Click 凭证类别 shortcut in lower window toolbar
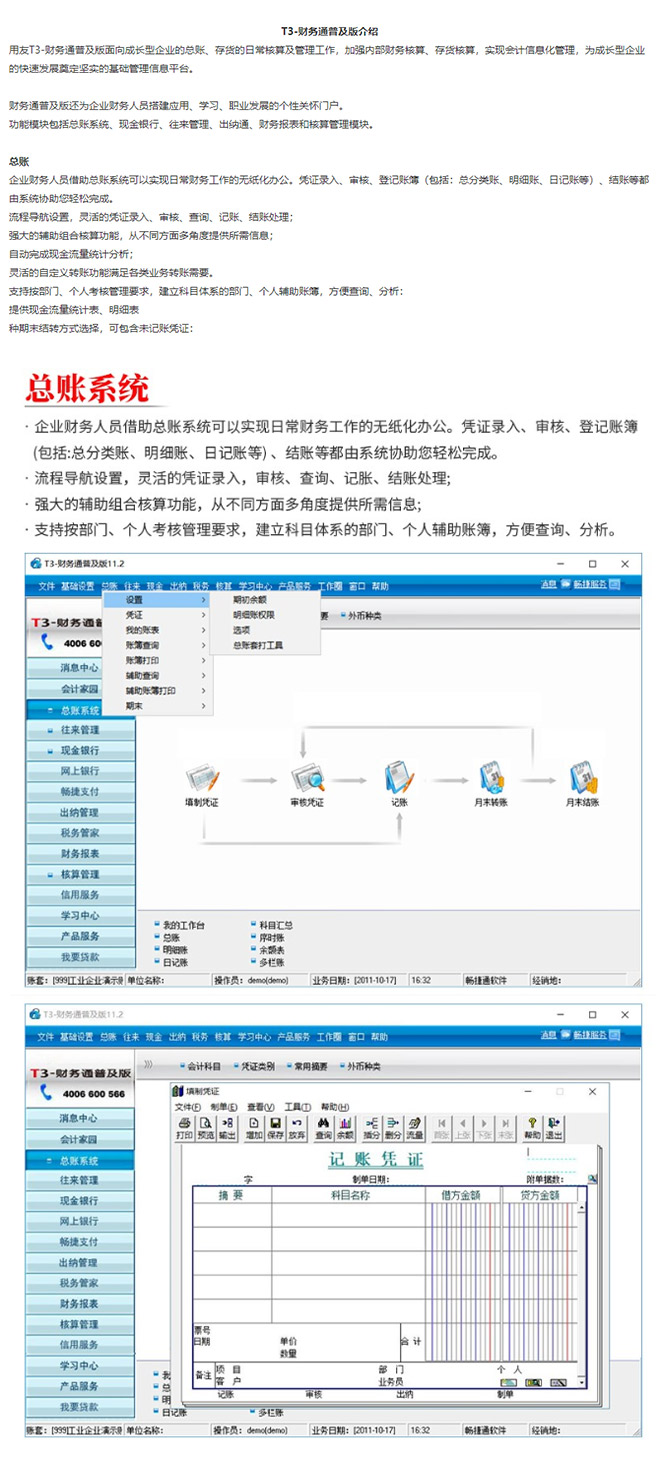 click(x=258, y=1066)
